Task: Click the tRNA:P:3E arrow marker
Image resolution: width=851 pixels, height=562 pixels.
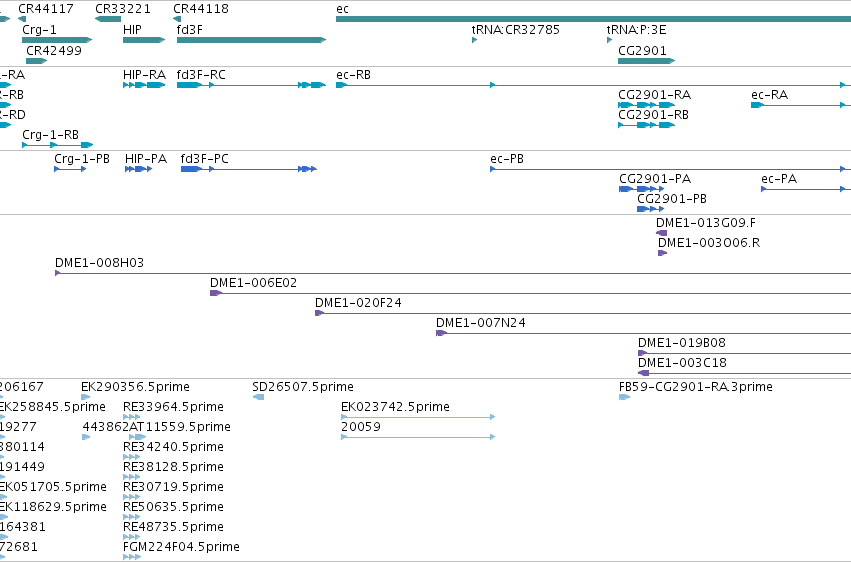Action: coord(609,40)
